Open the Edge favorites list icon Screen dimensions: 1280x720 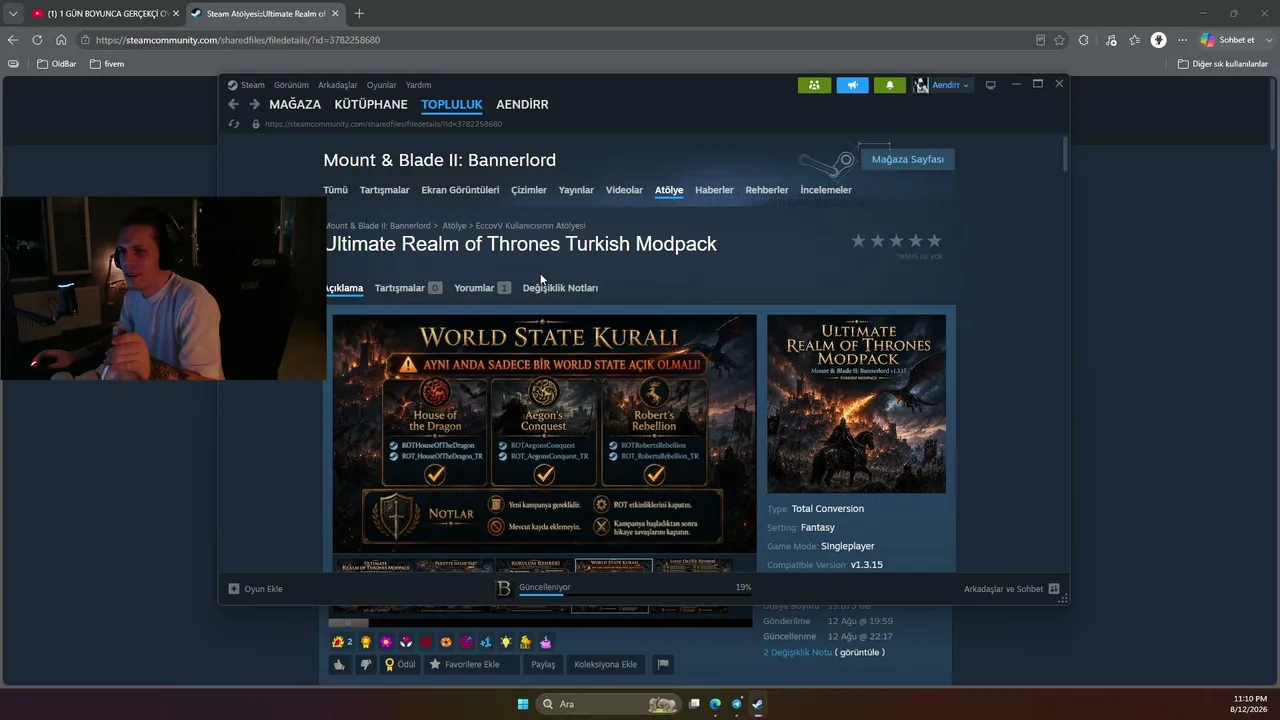pos(1134,40)
